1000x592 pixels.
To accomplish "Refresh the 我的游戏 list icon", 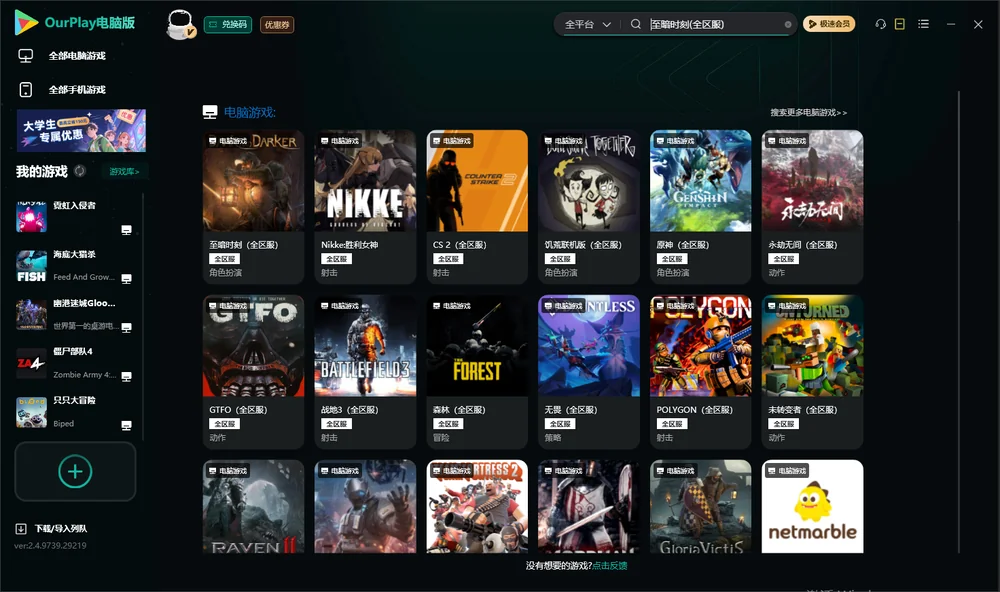I will click(80, 171).
